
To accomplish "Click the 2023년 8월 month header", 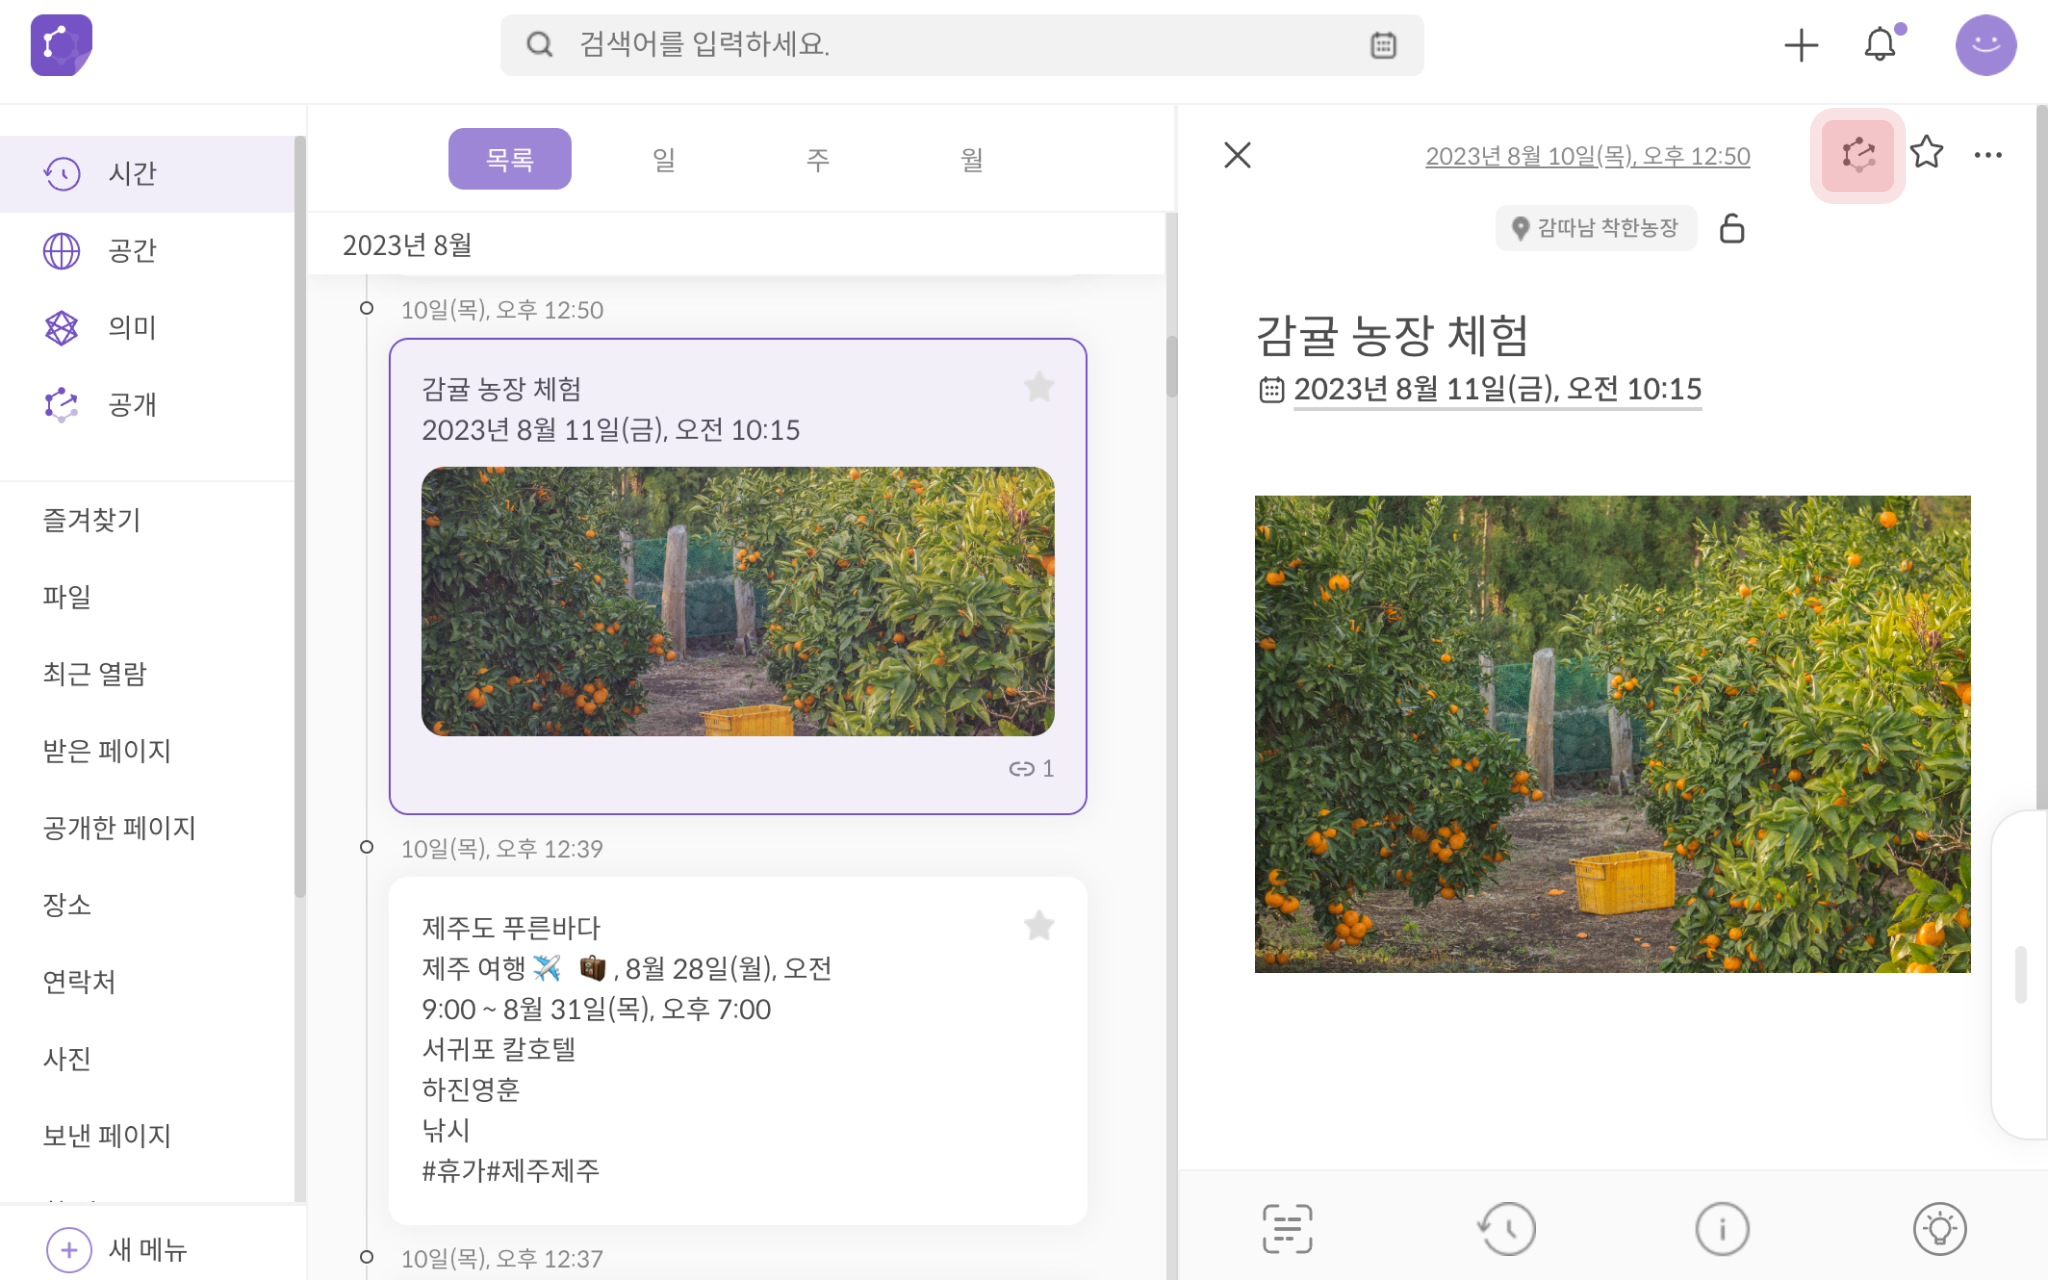I will 407,245.
